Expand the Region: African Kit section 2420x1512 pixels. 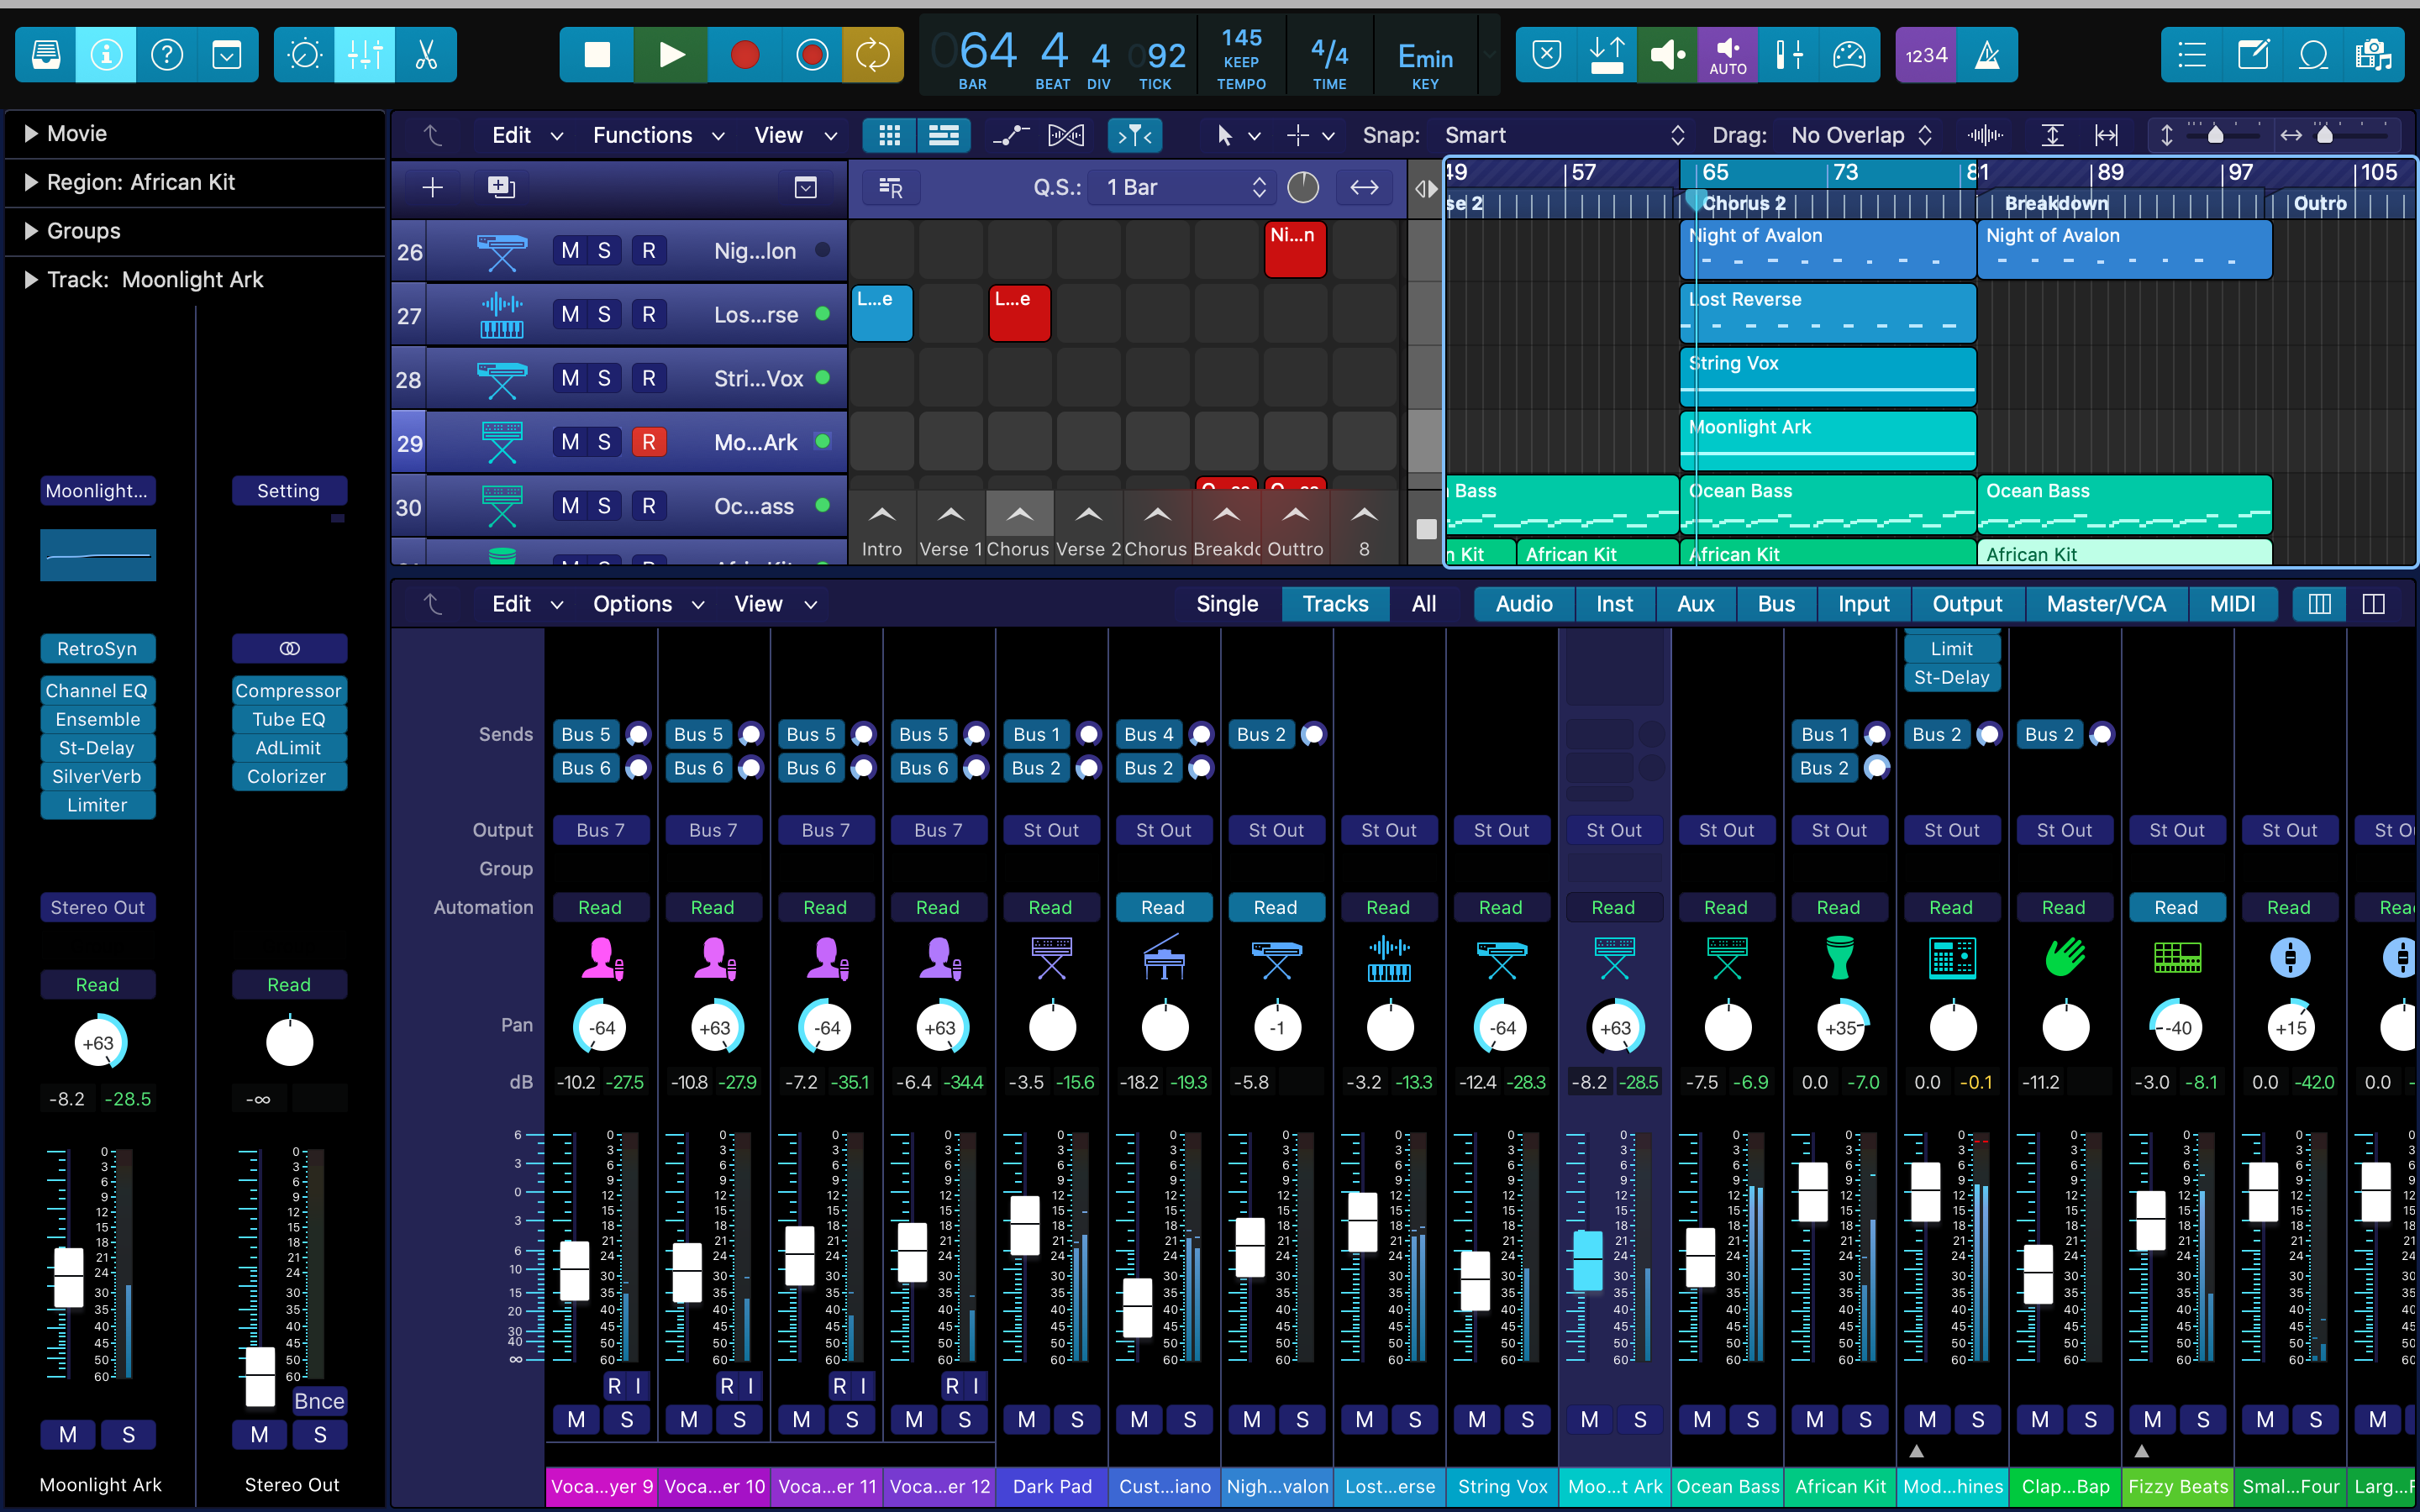31,182
